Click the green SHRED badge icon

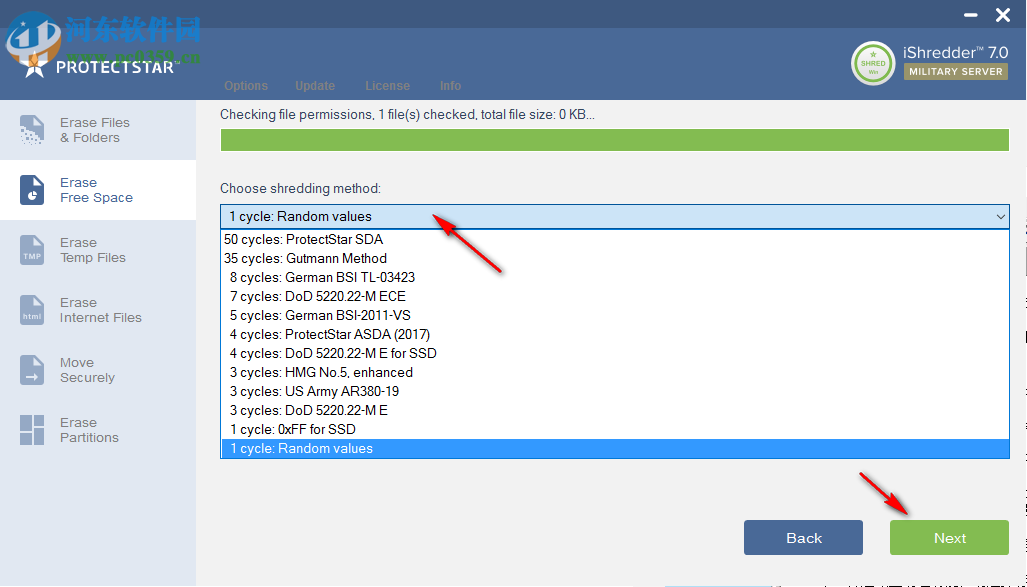click(x=873, y=64)
